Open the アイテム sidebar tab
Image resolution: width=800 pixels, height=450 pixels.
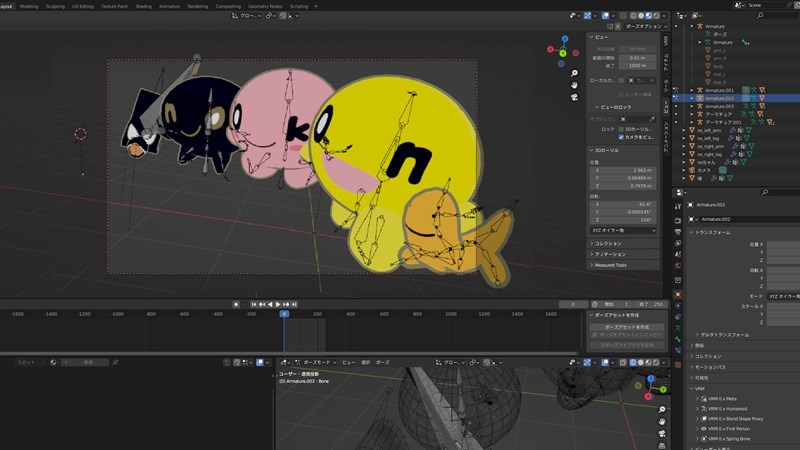click(666, 62)
